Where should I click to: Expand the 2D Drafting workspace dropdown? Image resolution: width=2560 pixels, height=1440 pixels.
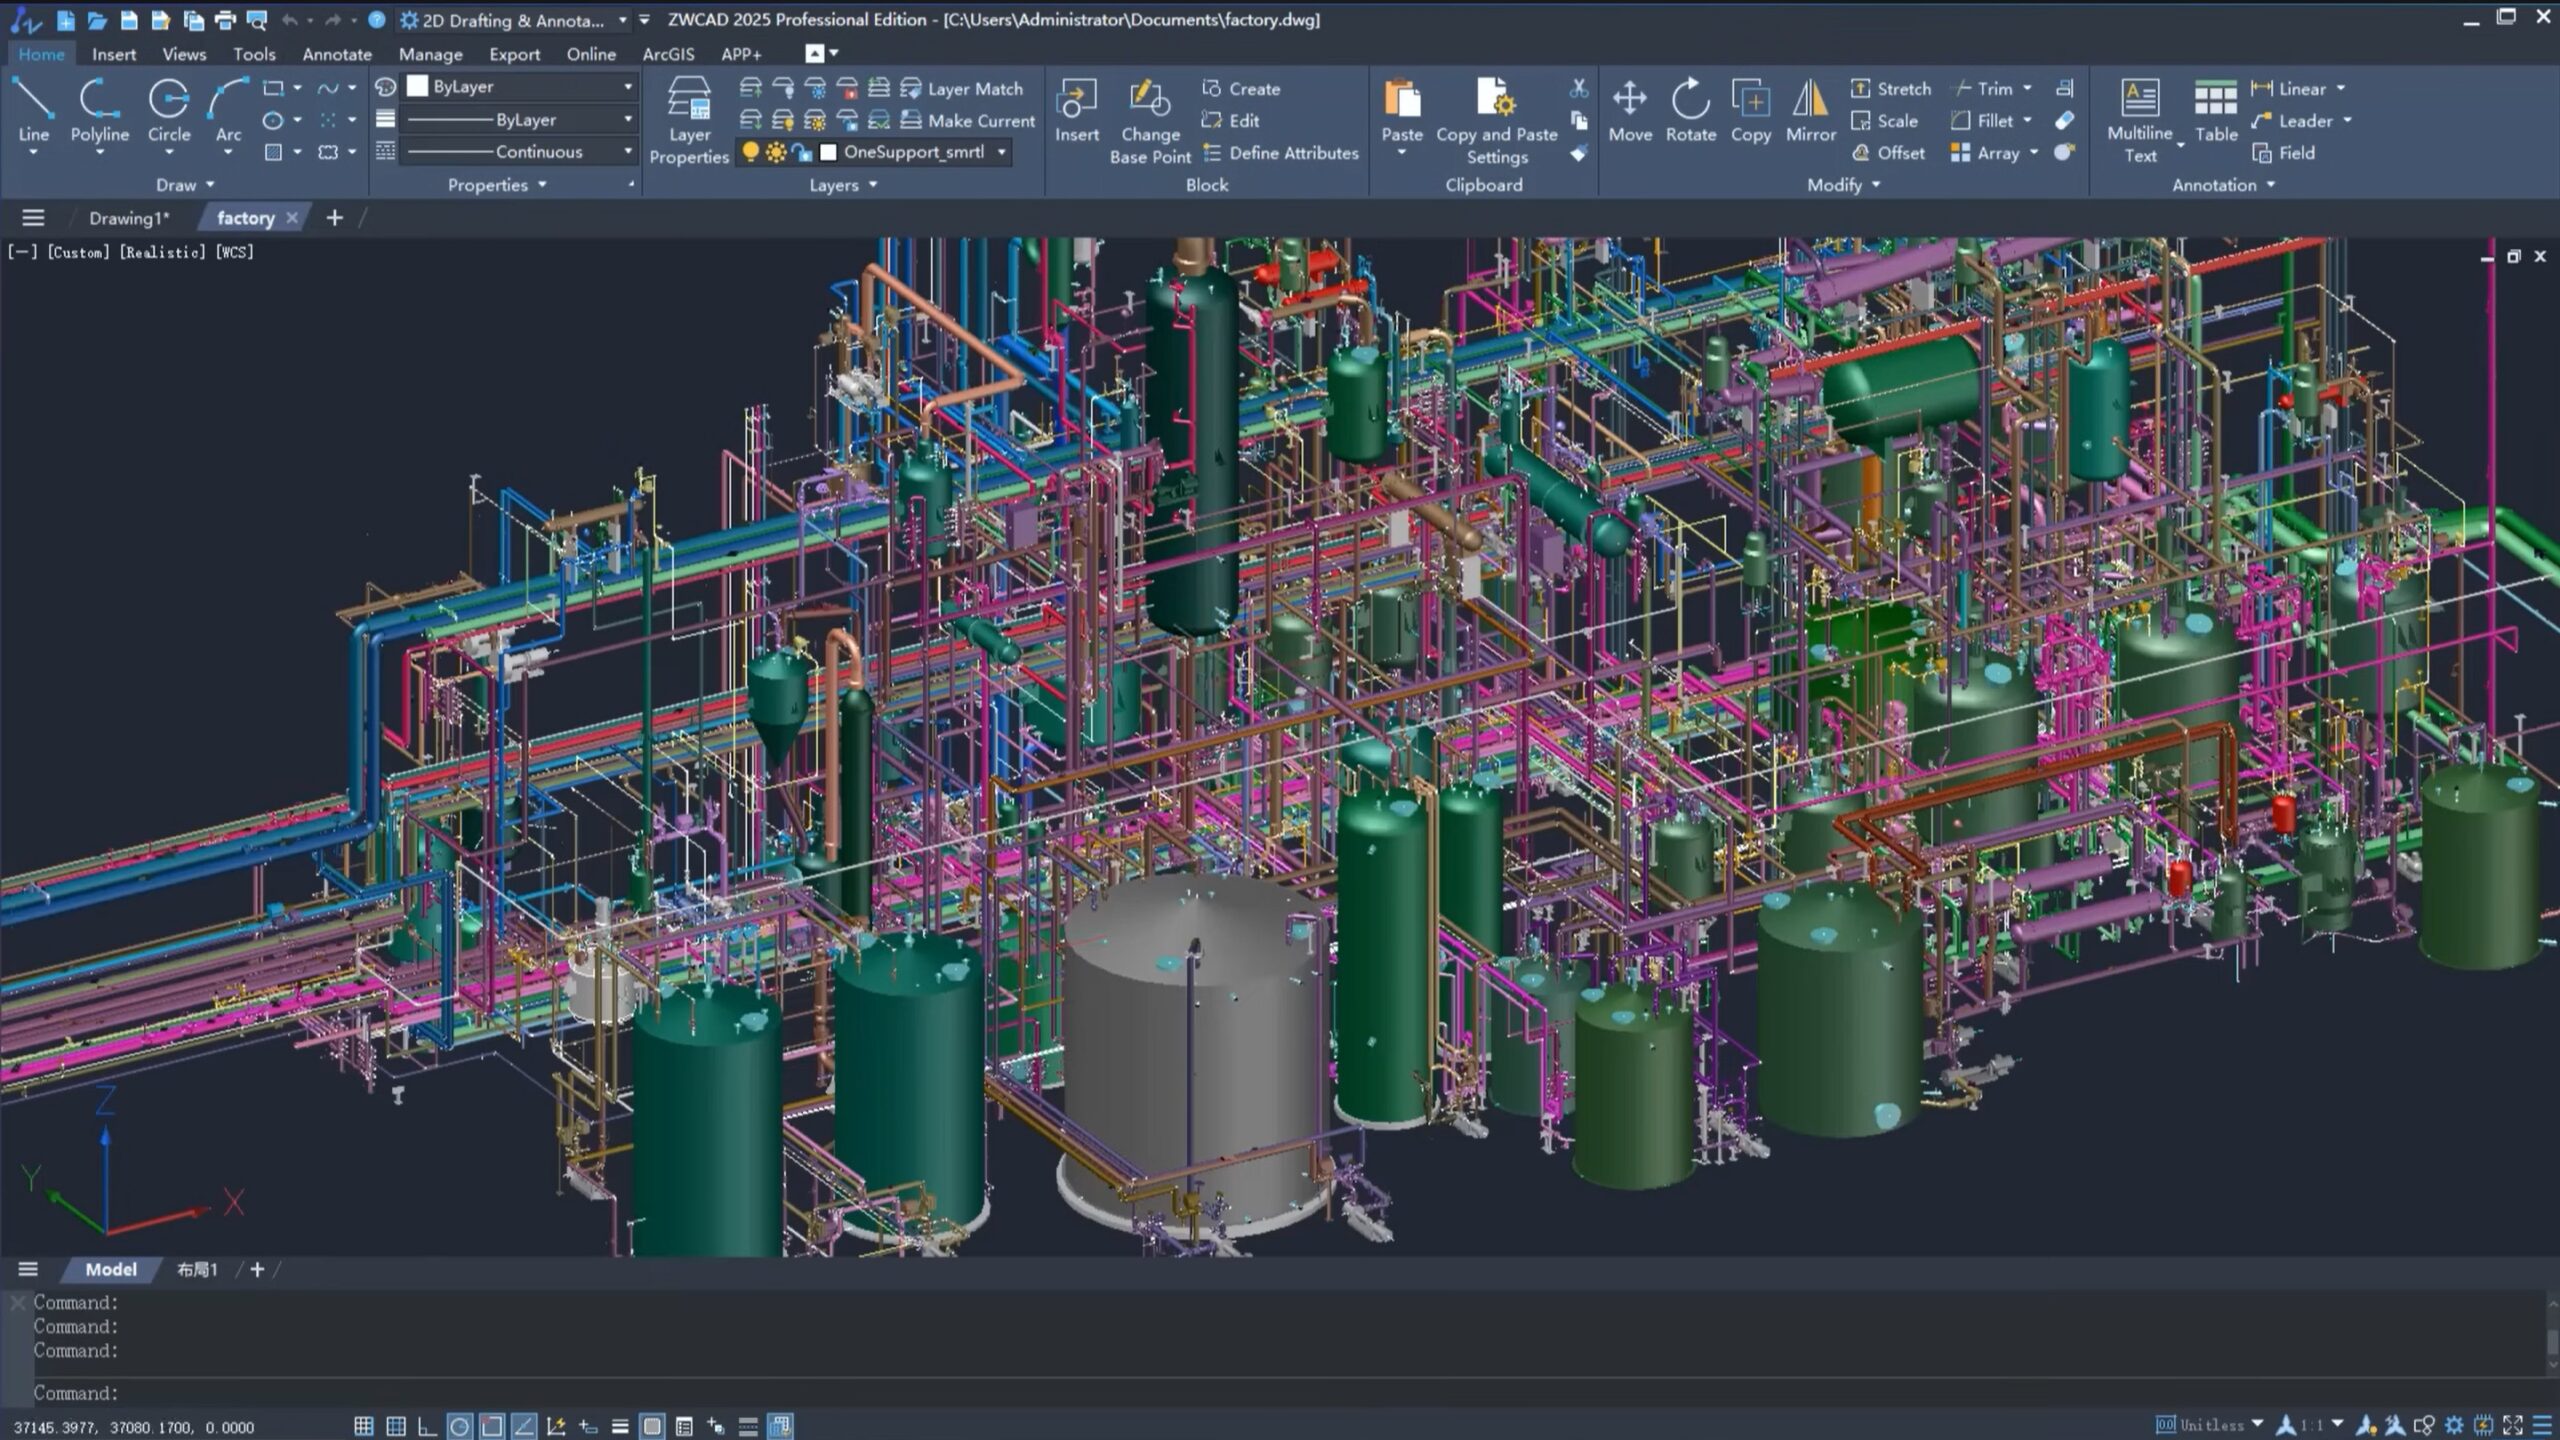click(622, 20)
